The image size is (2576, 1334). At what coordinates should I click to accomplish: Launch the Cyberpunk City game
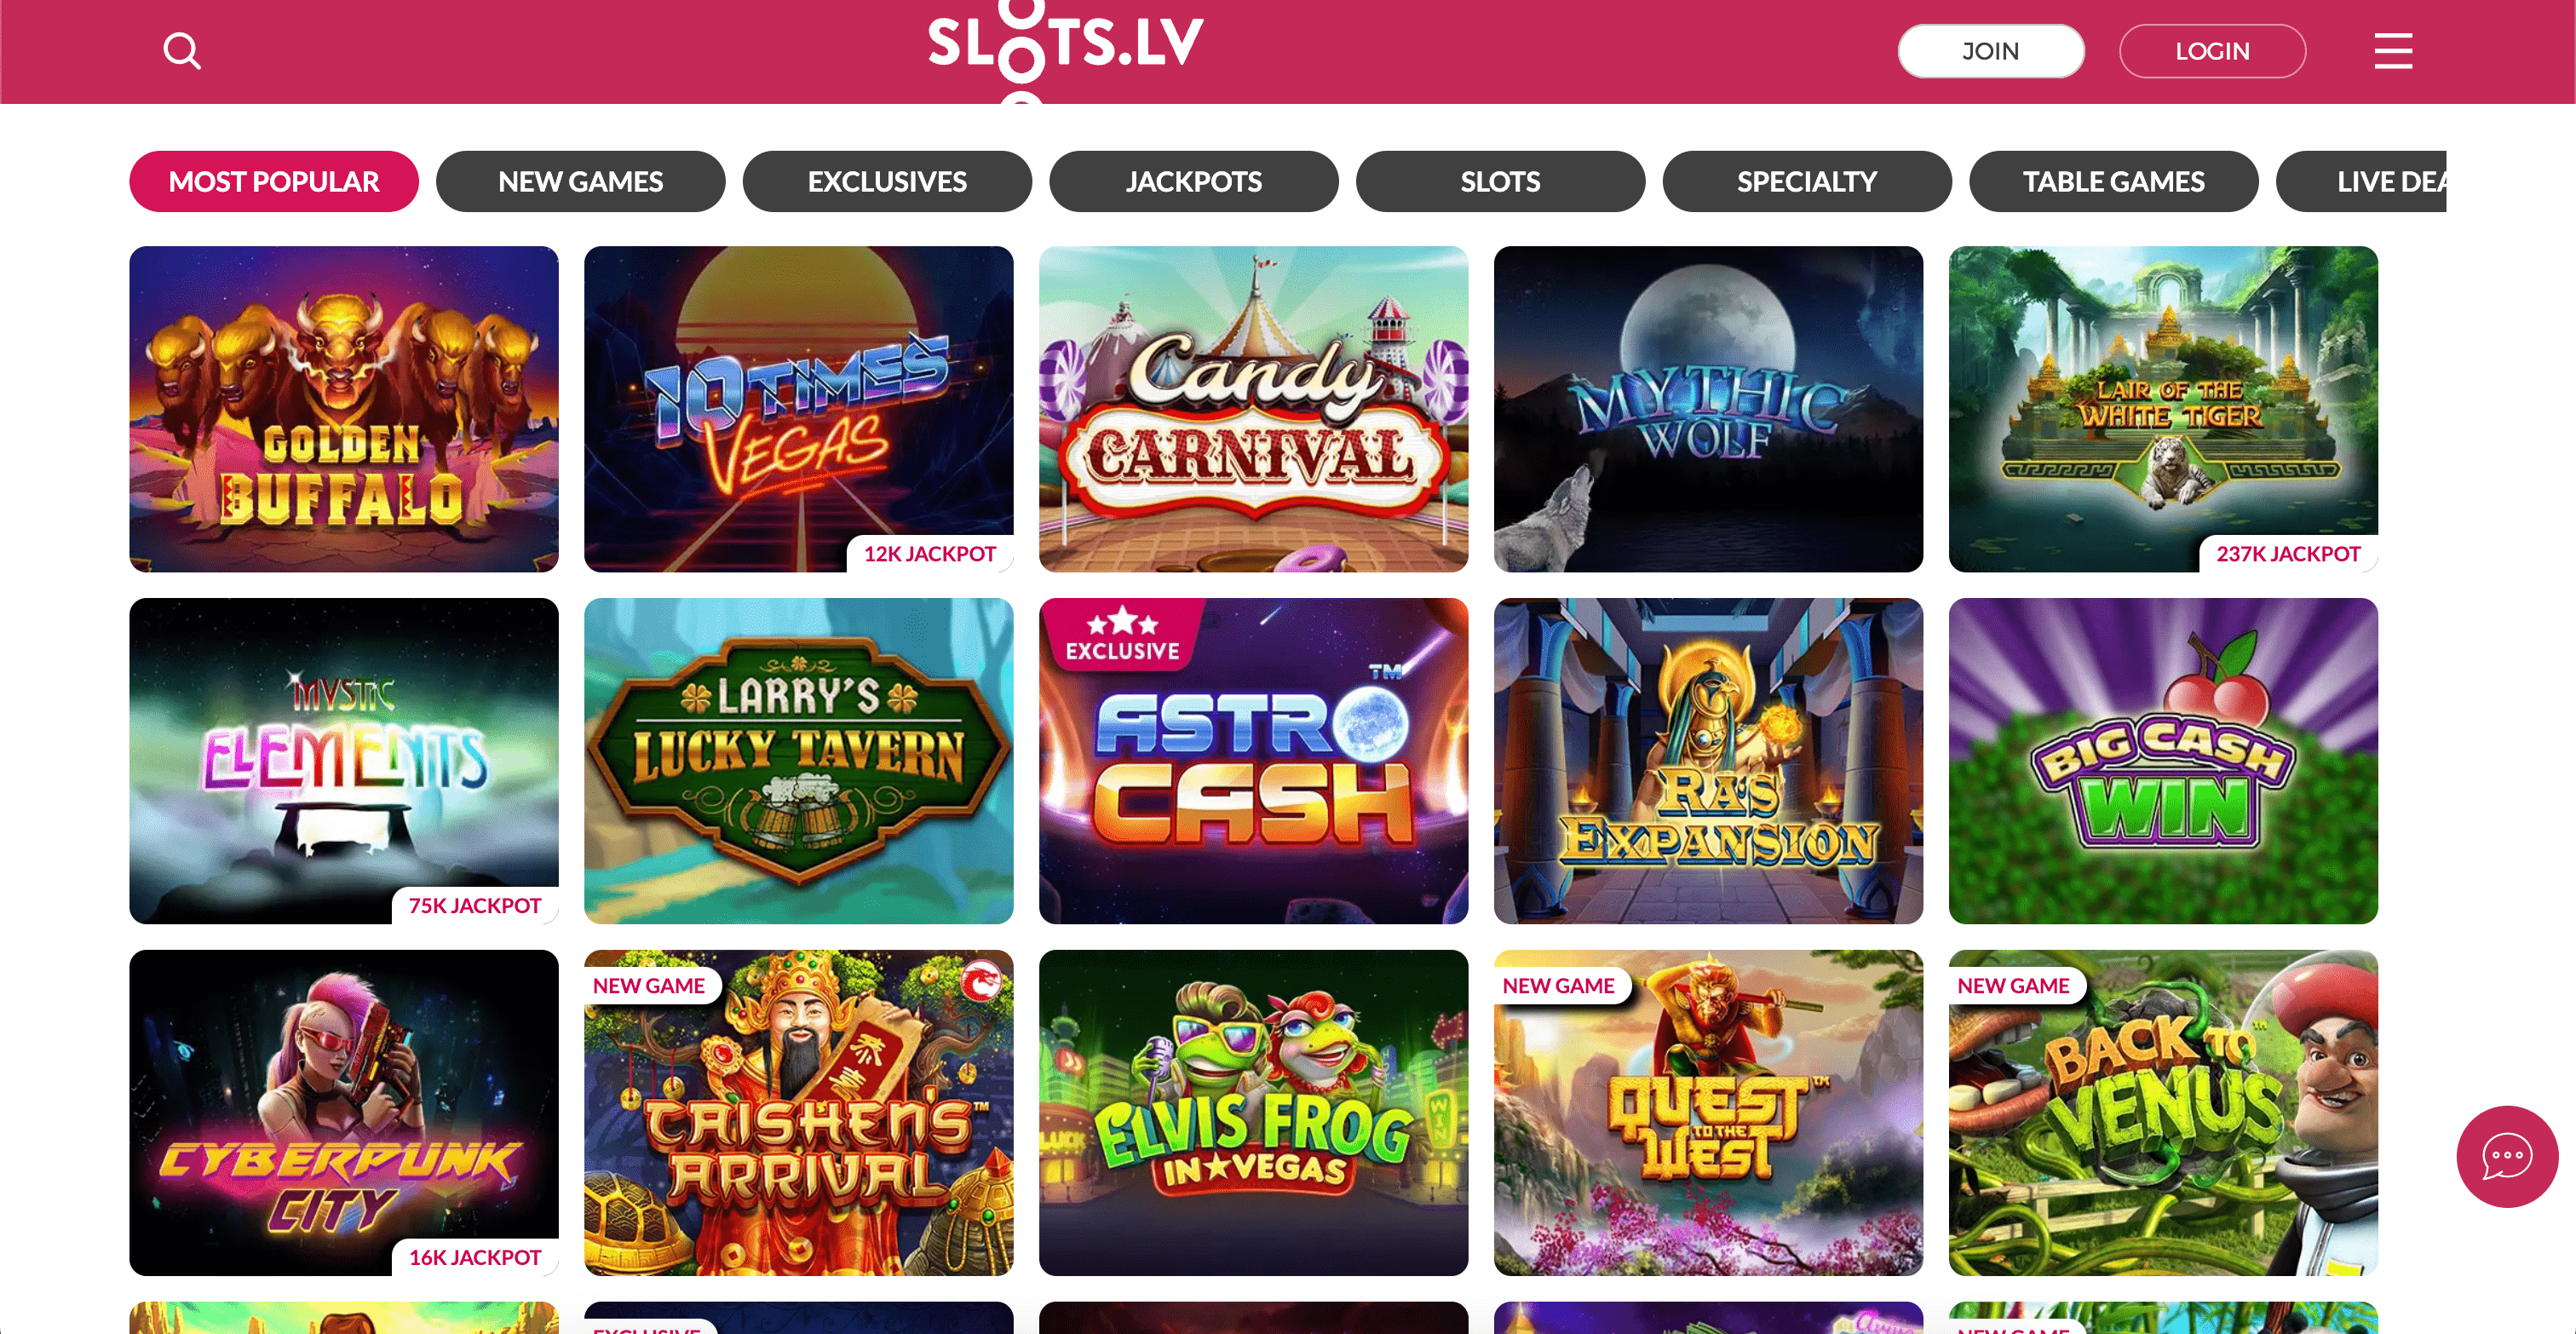[344, 1113]
